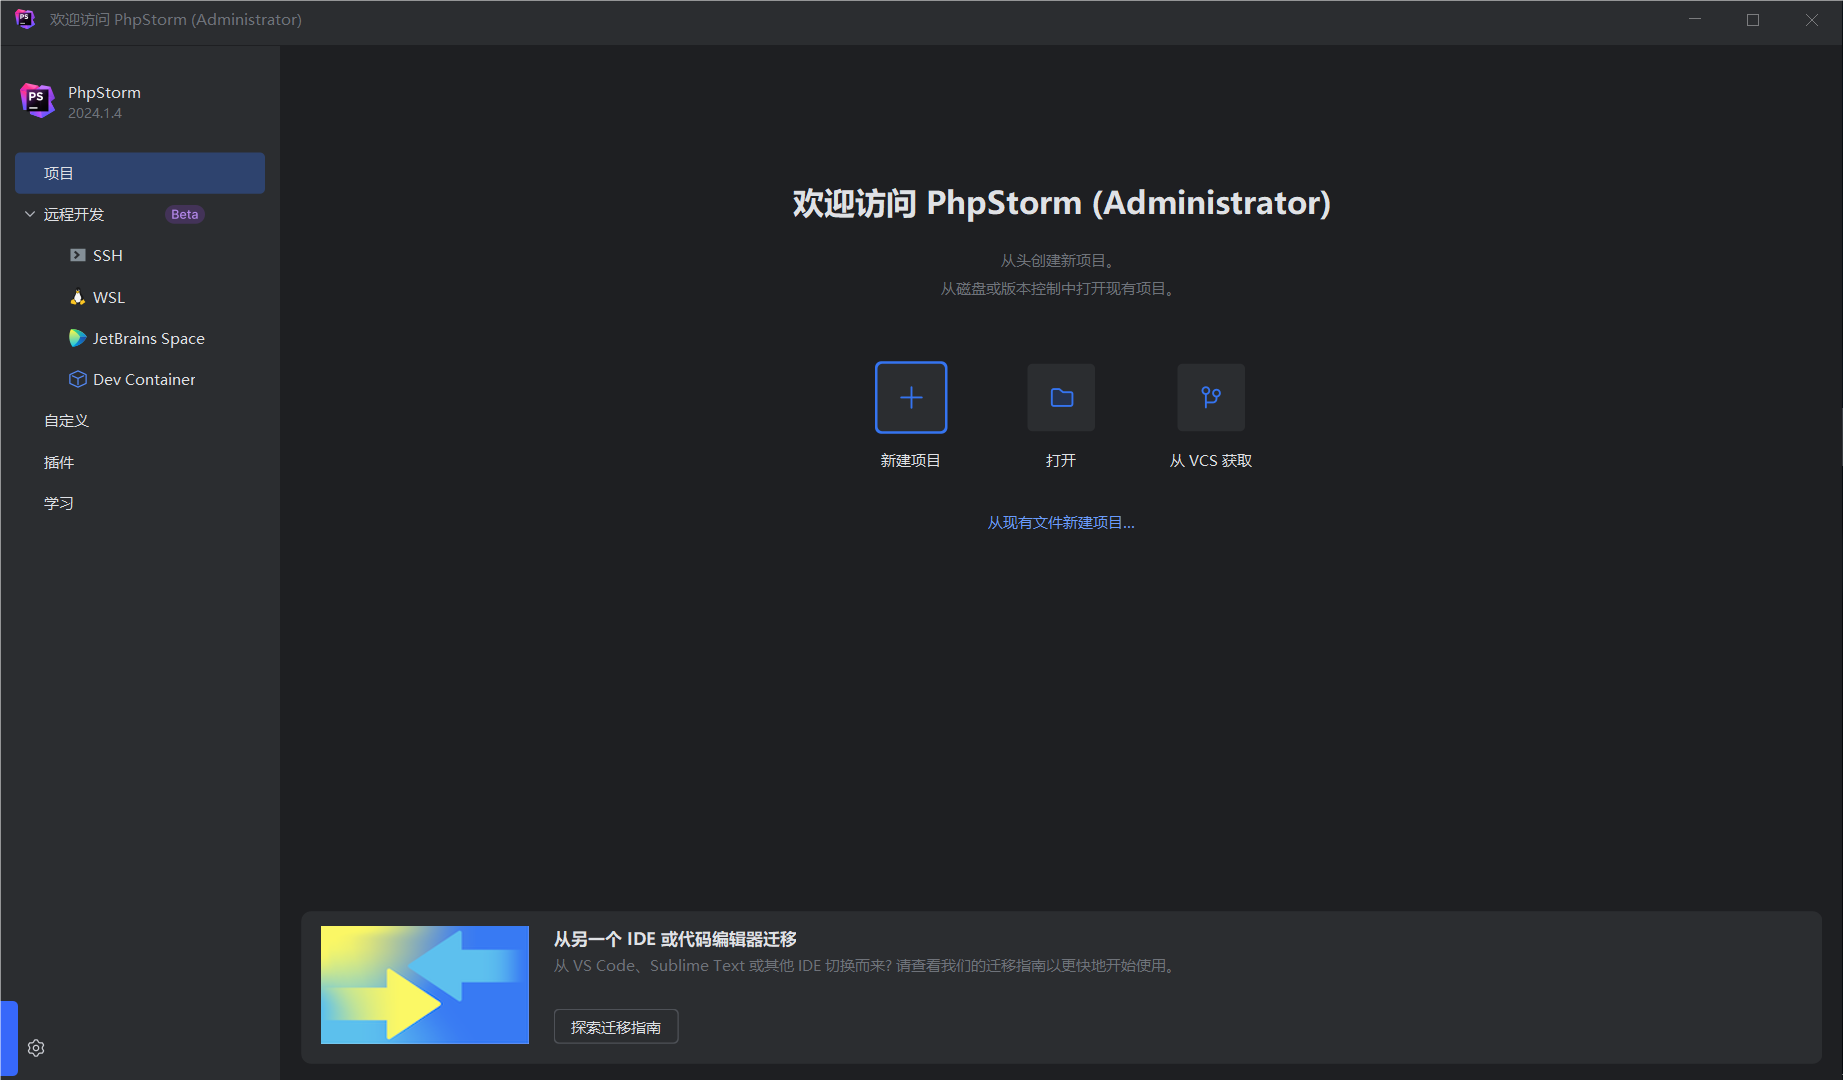
Task: Click the PhpStorm logo in the sidebar
Action: (x=37, y=100)
